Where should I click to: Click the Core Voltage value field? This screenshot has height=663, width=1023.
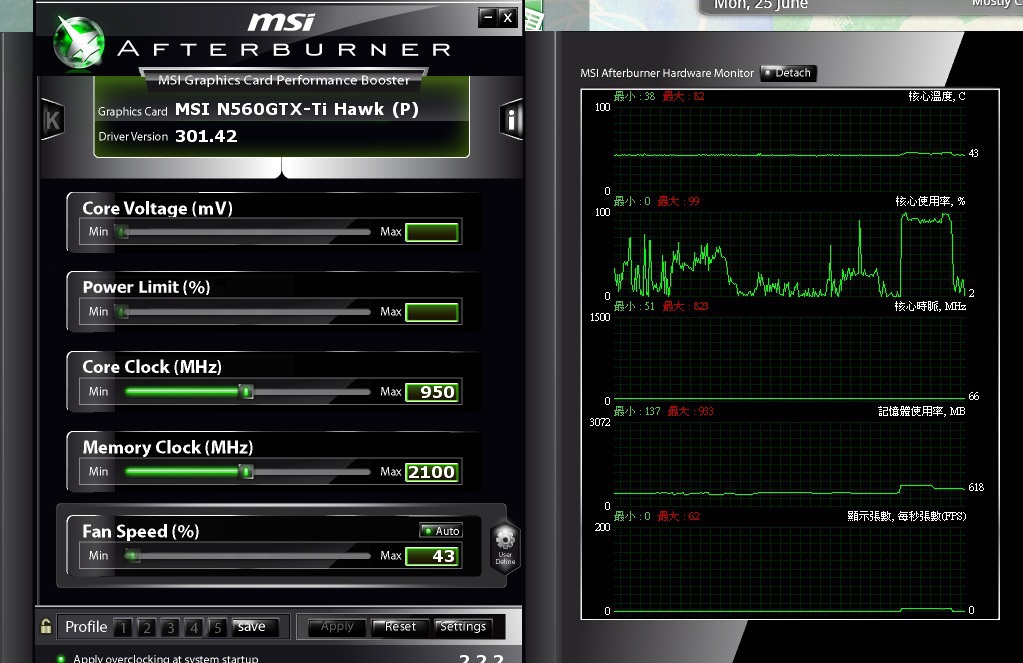click(x=432, y=232)
